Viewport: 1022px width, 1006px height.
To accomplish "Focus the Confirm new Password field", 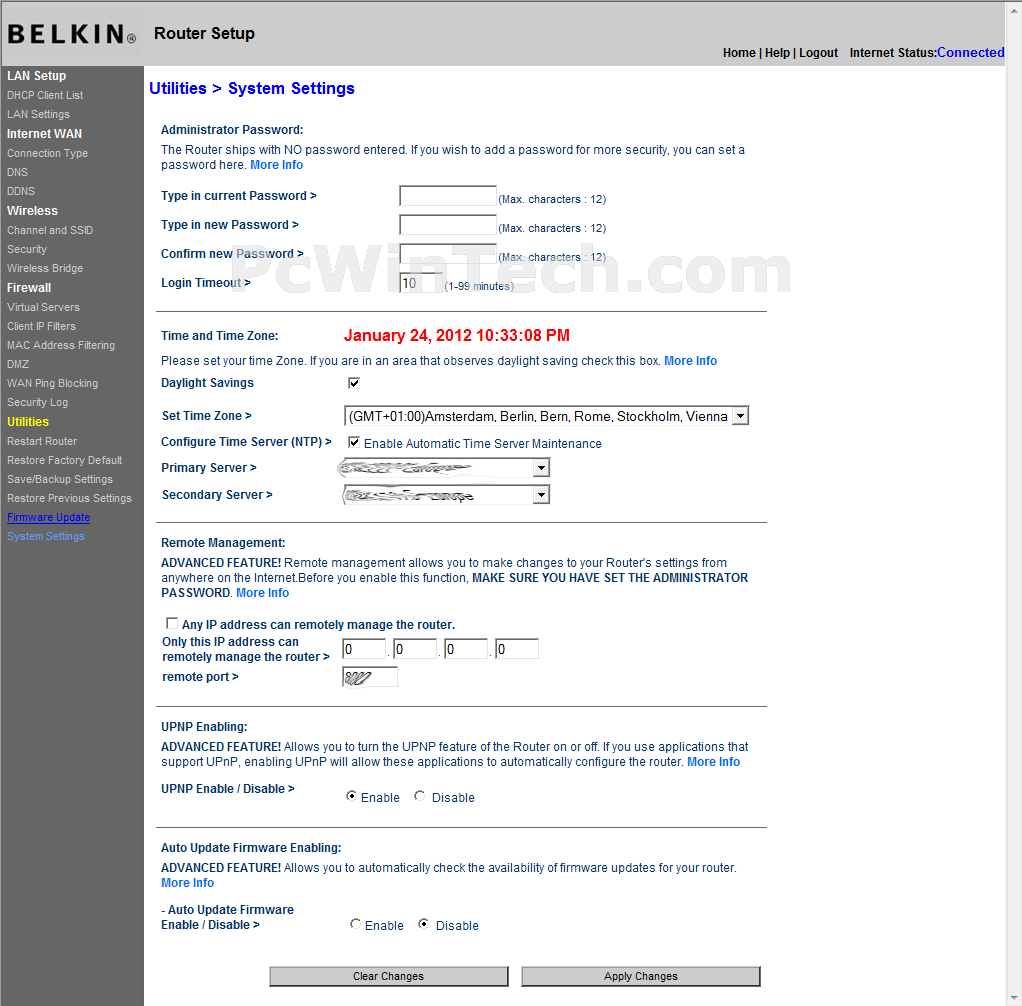I will 448,254.
